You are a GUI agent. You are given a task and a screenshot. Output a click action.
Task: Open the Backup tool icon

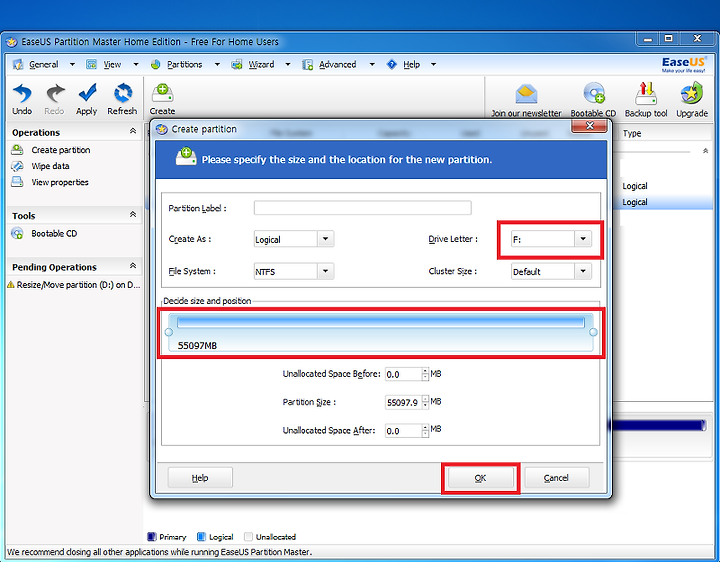point(646,100)
